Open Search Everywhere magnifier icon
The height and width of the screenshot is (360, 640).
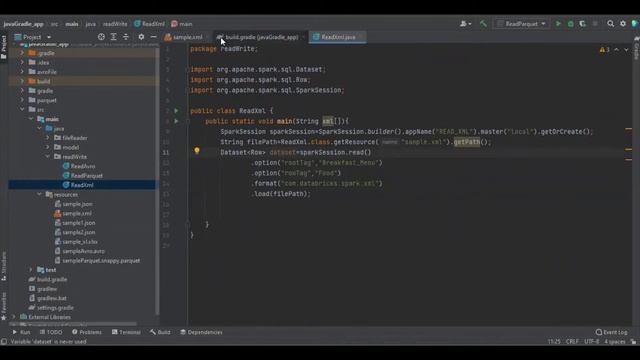coord(610,24)
